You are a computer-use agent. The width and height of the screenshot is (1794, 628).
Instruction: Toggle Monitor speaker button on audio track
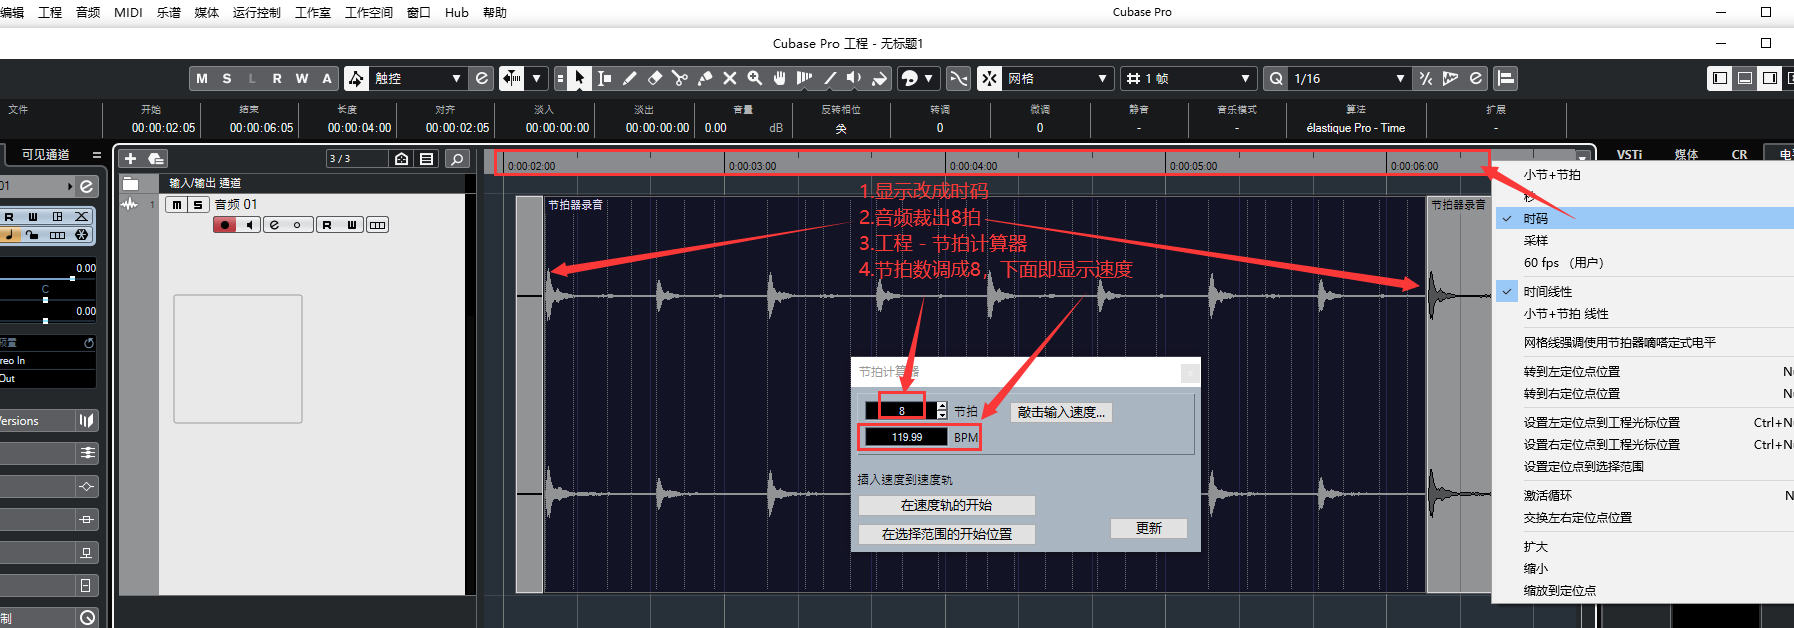pyautogui.click(x=250, y=225)
